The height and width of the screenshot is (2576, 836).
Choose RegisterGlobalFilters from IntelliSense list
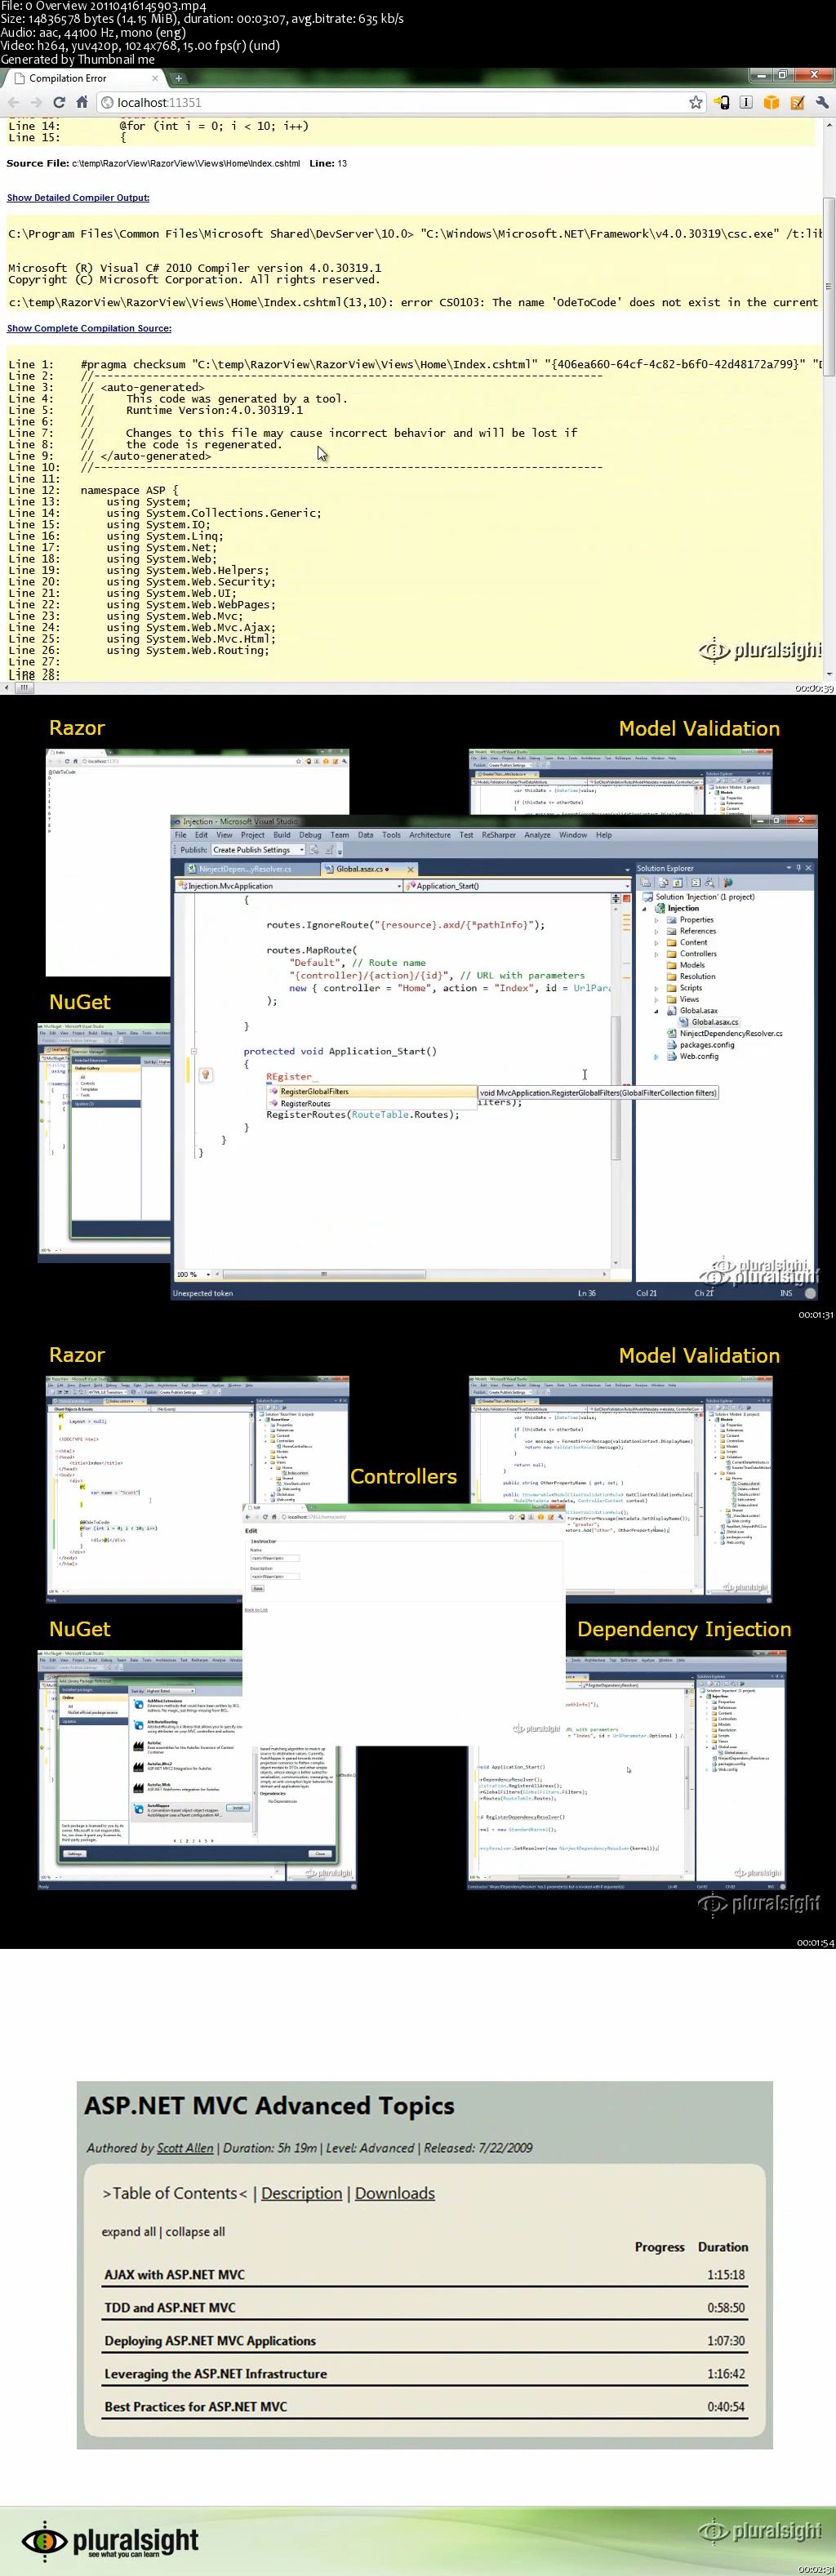(372, 1091)
